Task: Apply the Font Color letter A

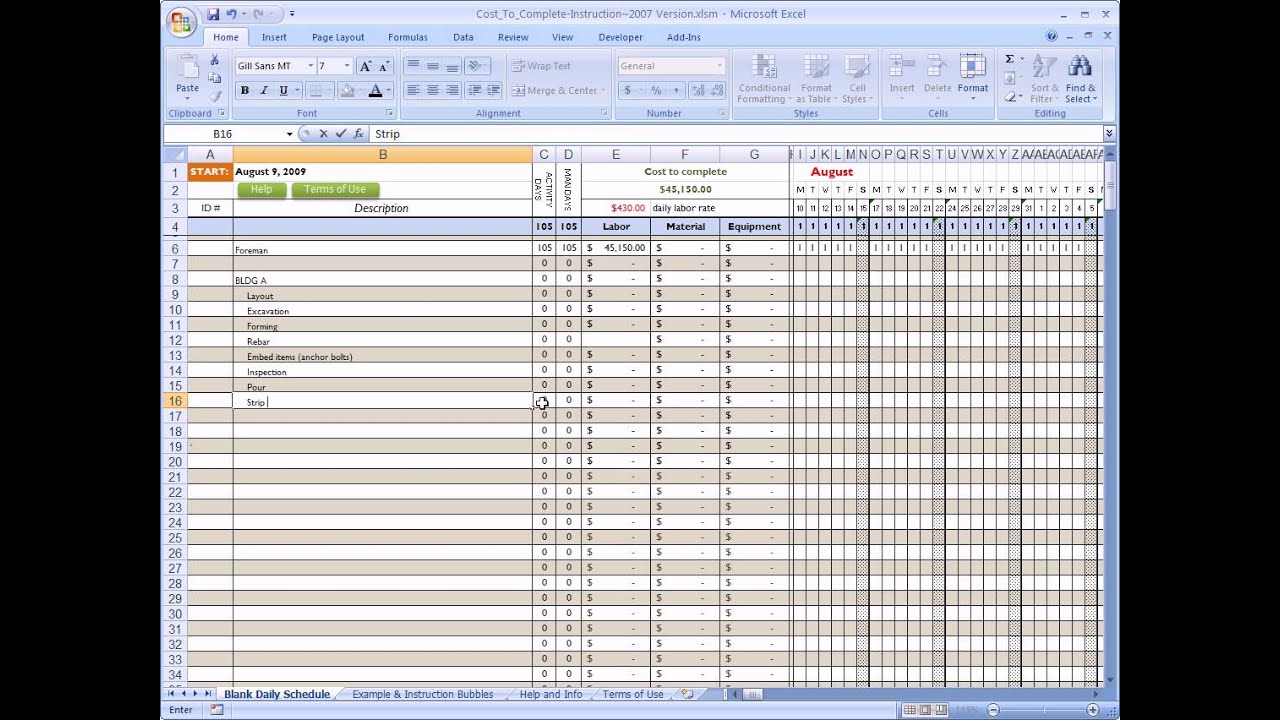Action: [x=375, y=90]
